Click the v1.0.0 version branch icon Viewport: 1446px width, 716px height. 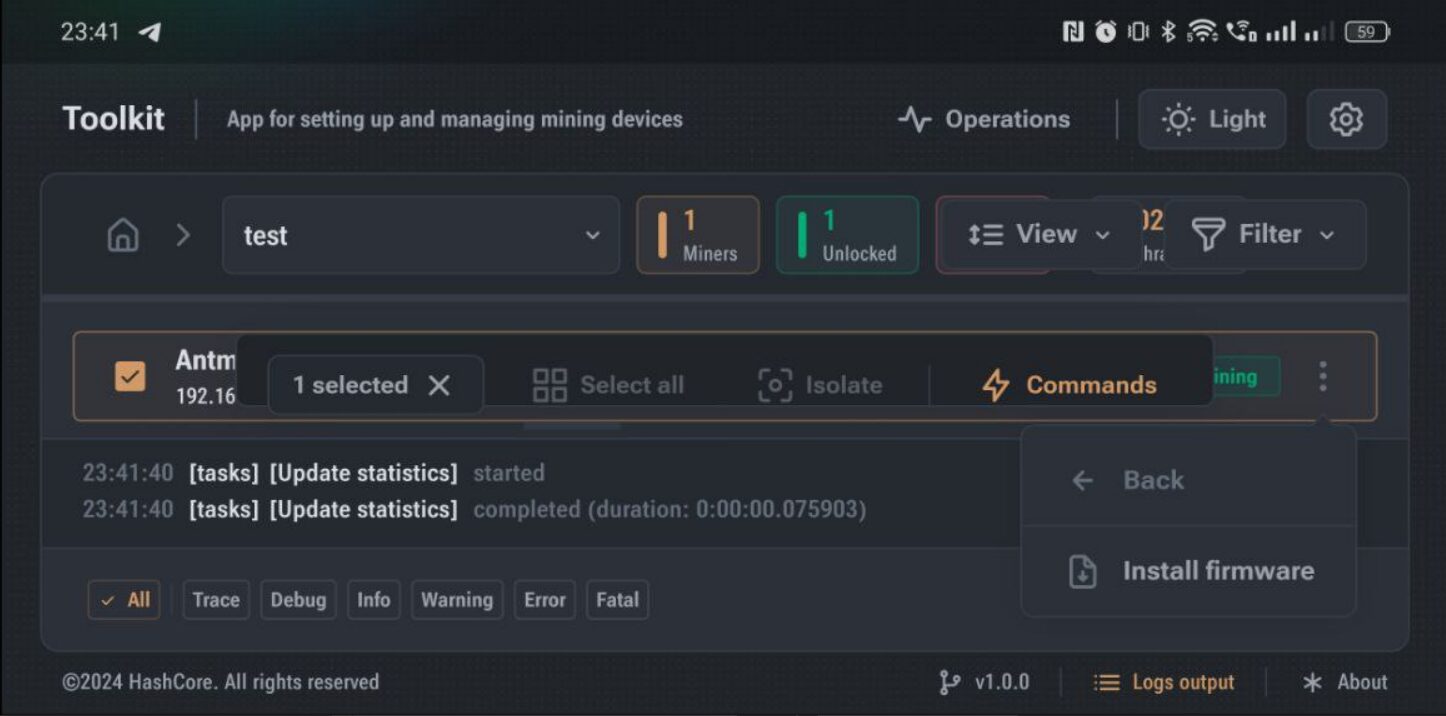(949, 682)
